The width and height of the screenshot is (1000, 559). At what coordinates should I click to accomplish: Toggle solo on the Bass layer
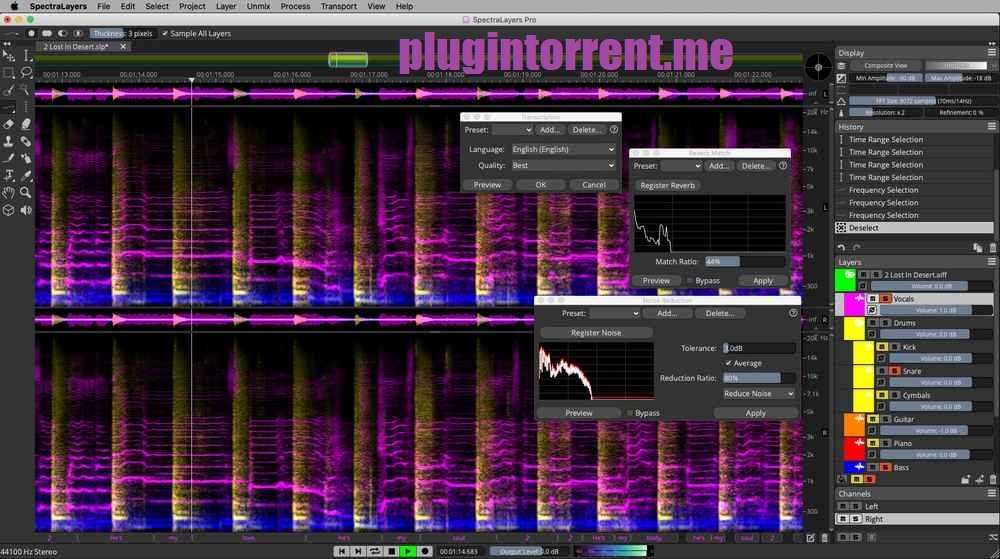(885, 467)
